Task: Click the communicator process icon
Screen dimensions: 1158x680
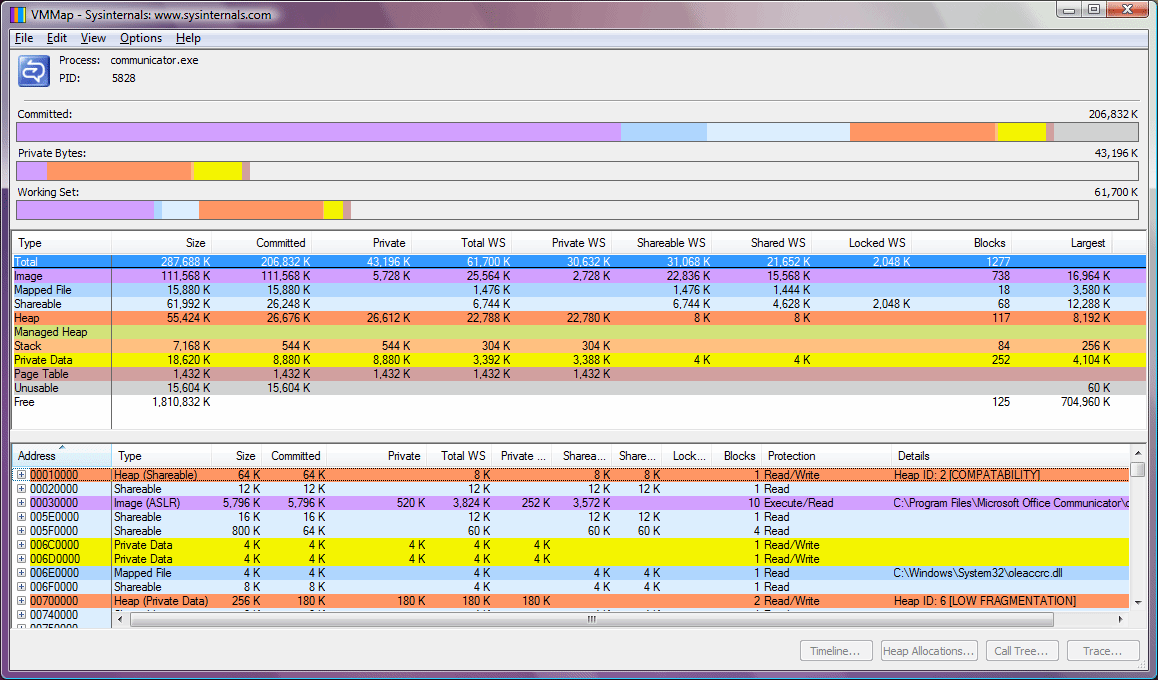Action: [x=34, y=72]
